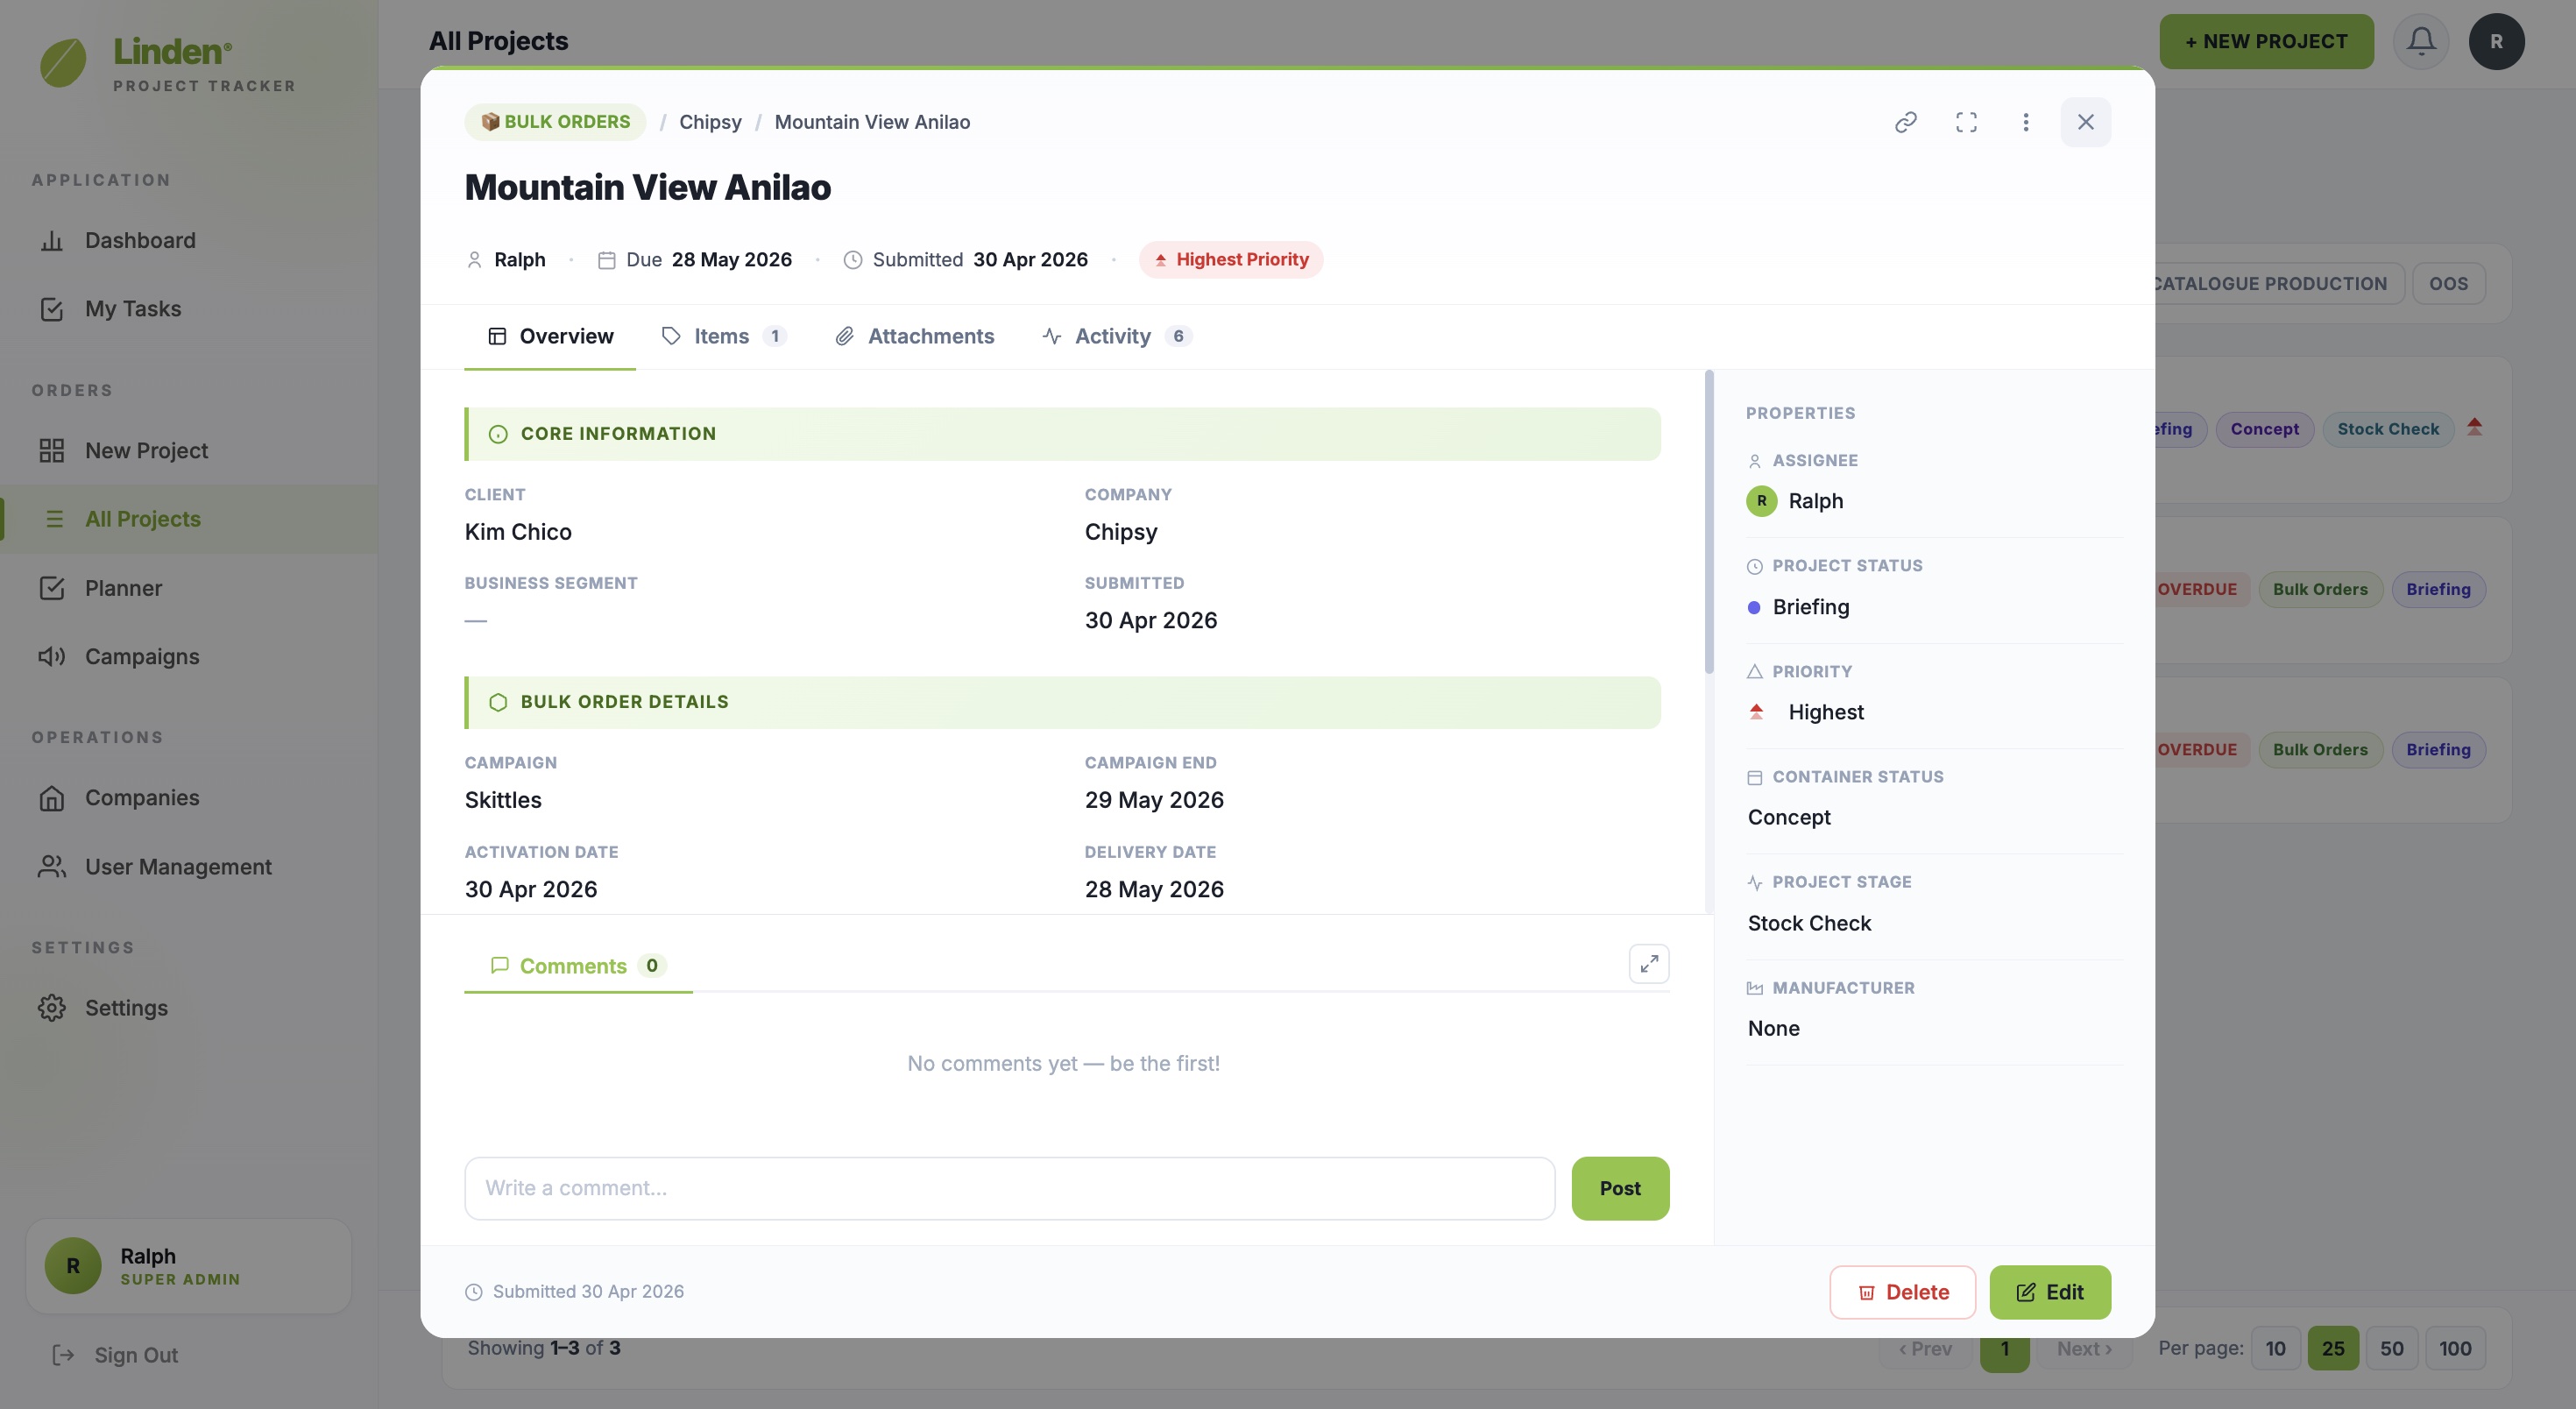
Task: Change the Concept container status
Action: pyautogui.click(x=1789, y=817)
